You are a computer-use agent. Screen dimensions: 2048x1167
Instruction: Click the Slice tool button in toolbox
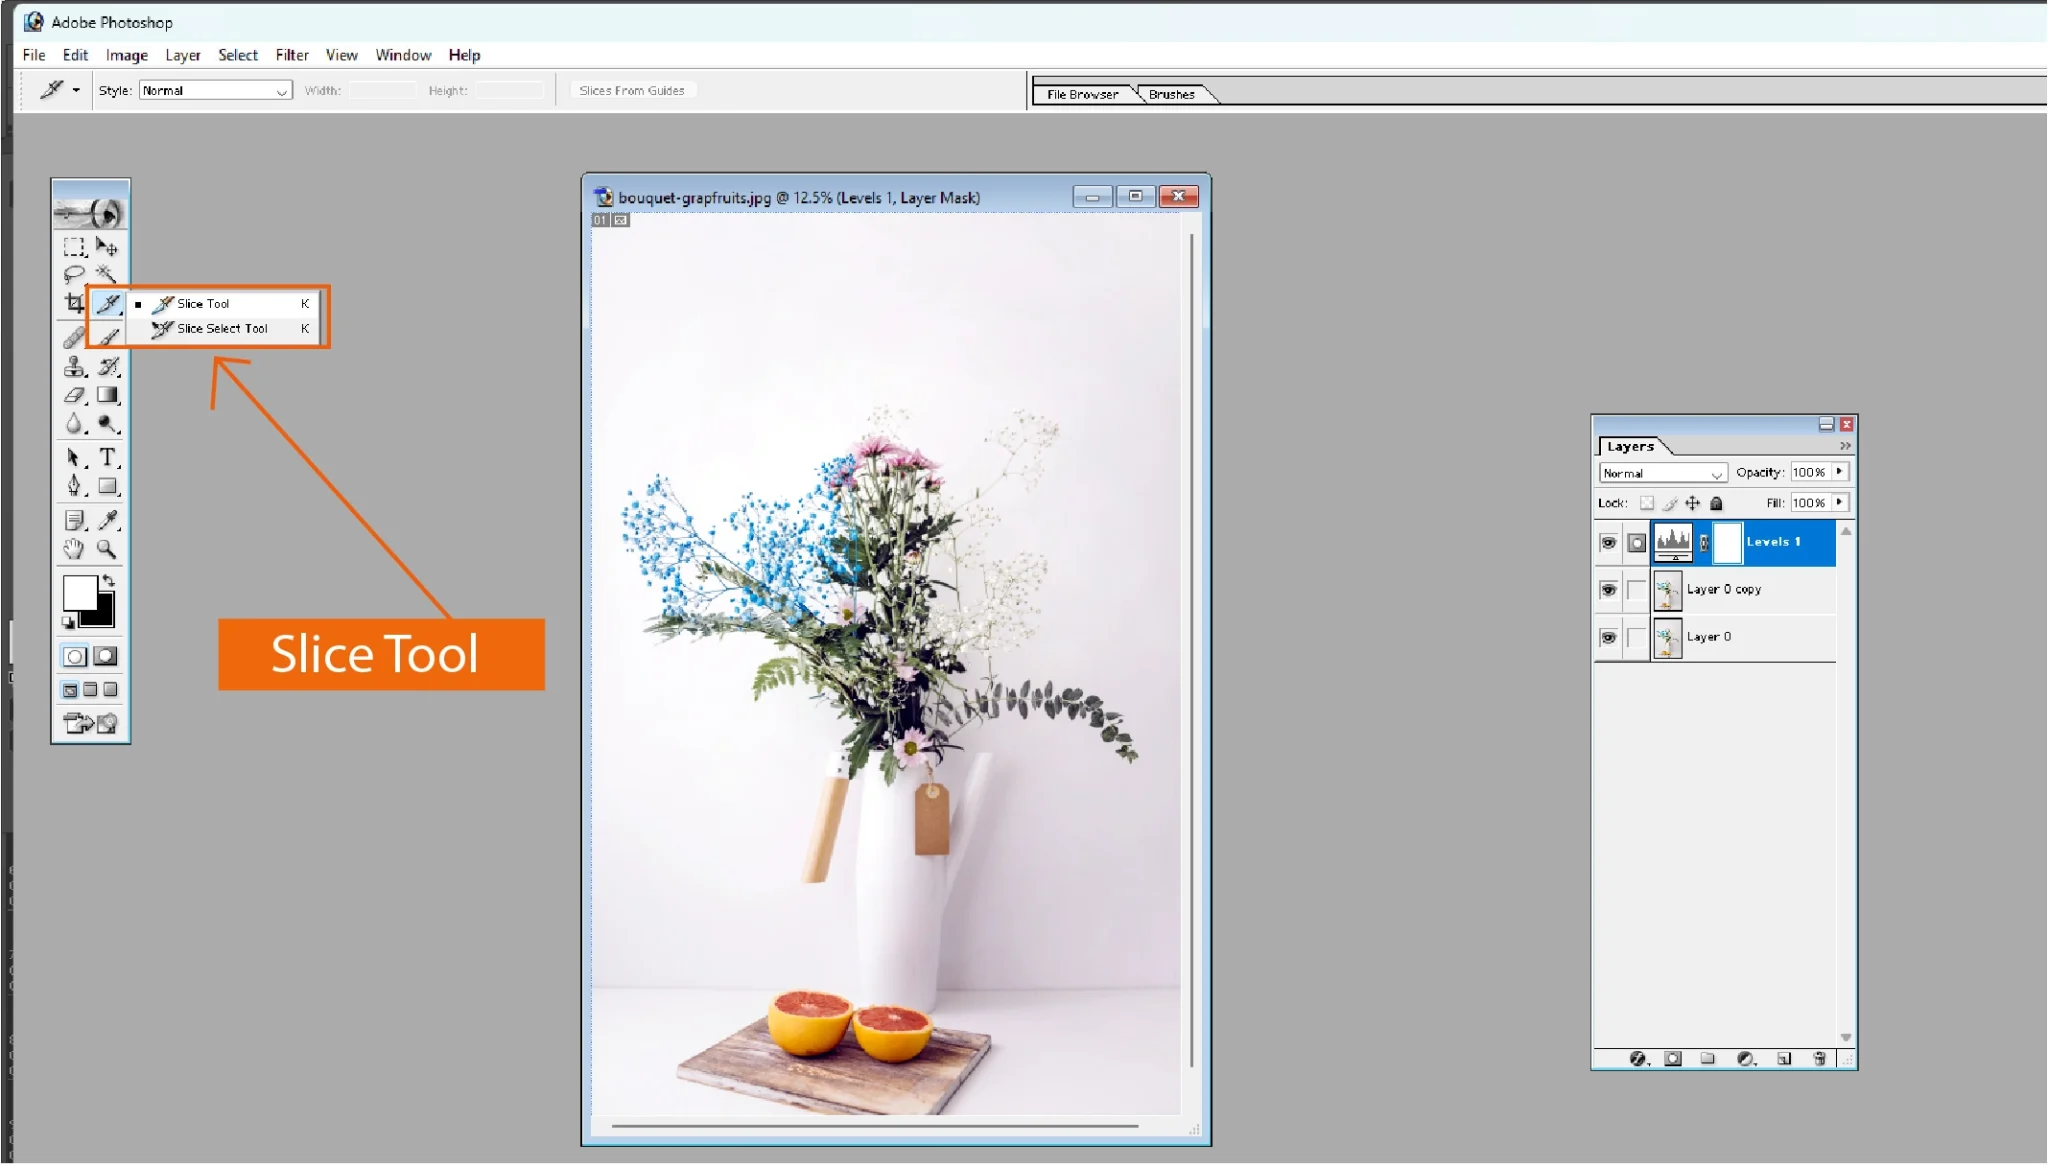pyautogui.click(x=108, y=303)
